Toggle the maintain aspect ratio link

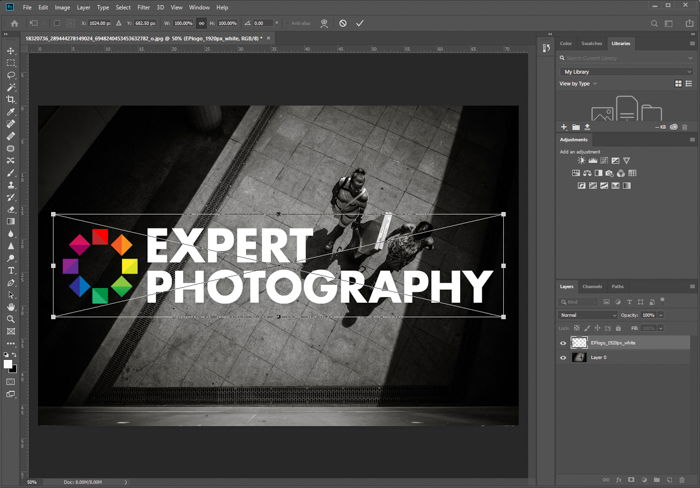[x=201, y=22]
